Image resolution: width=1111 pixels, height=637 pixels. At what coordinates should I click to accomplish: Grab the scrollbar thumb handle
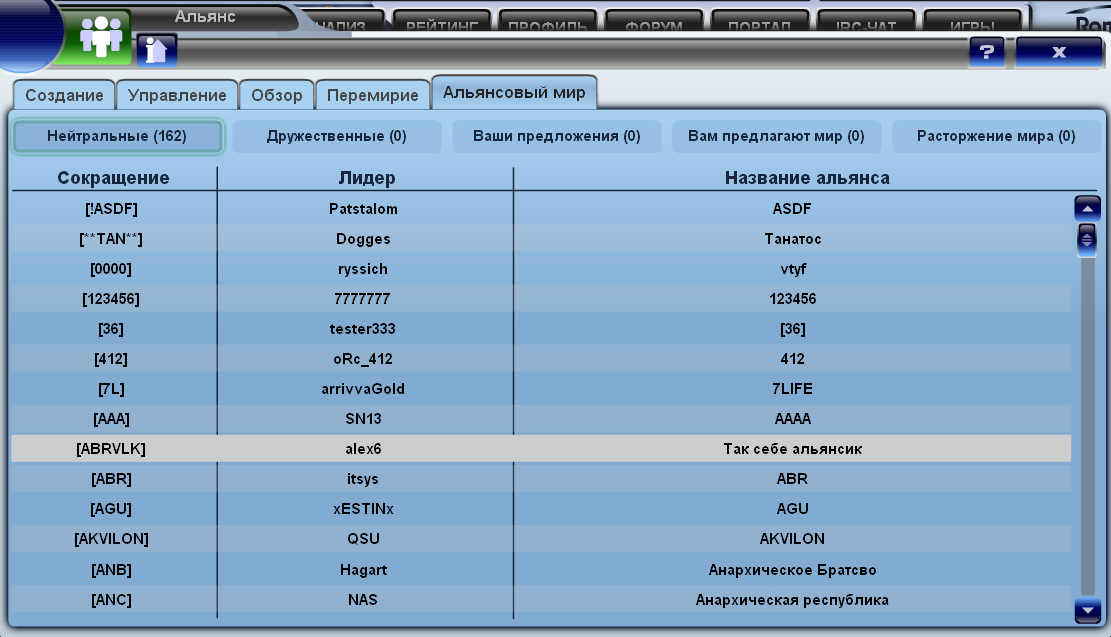[x=1086, y=239]
